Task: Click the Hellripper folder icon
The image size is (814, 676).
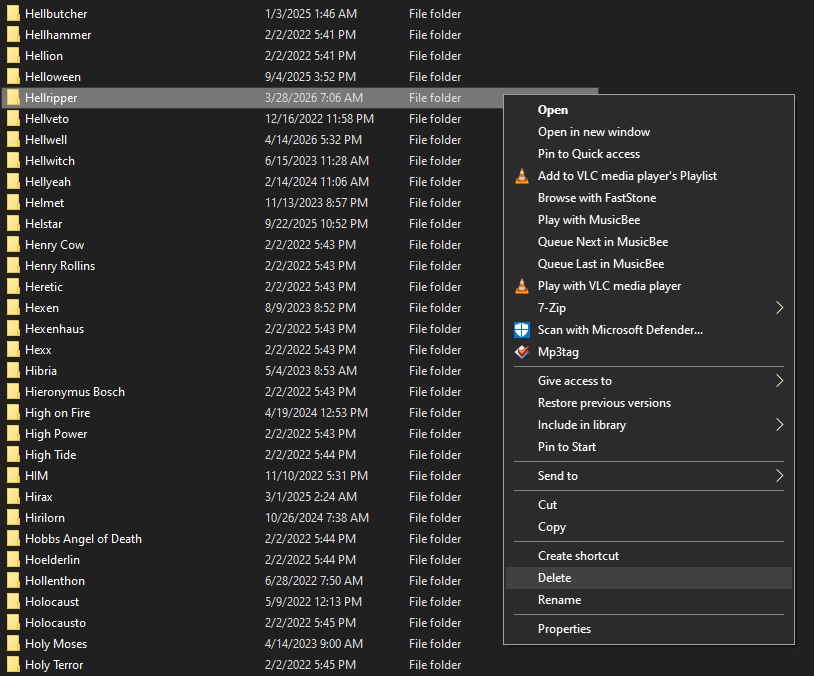Action: [x=13, y=98]
